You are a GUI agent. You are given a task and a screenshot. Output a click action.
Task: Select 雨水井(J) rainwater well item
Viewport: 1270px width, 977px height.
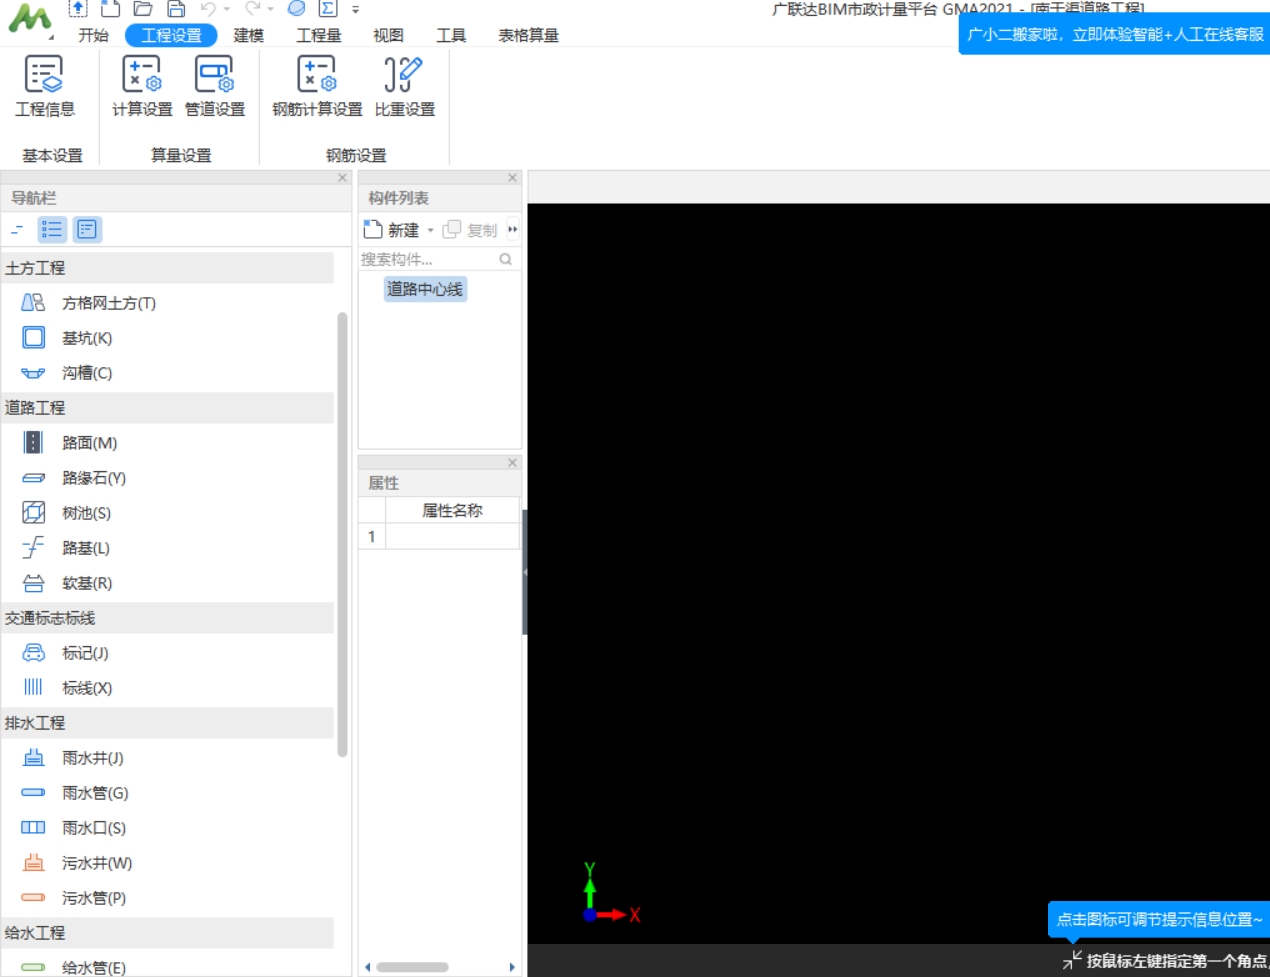(72, 758)
